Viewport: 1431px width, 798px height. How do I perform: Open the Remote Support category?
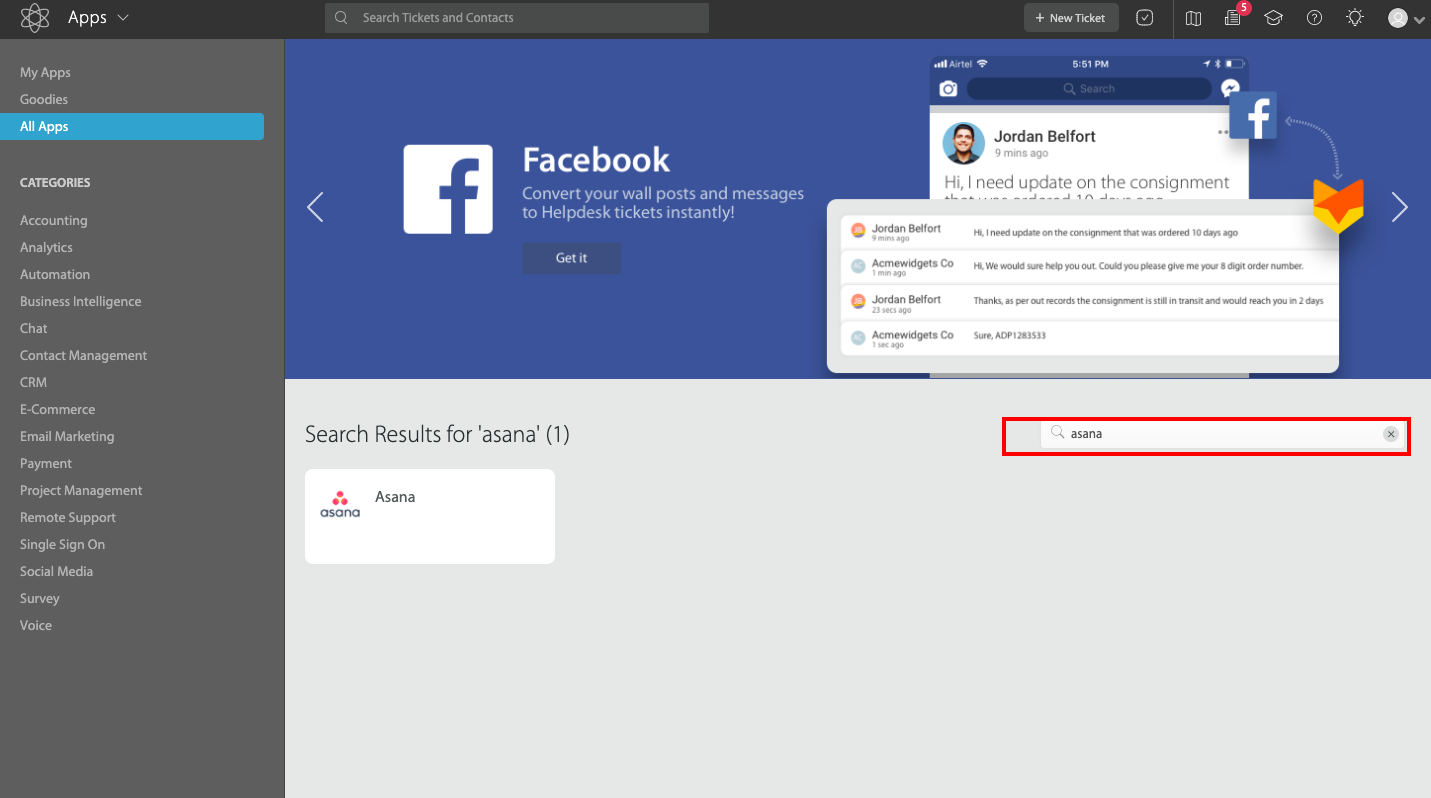point(68,517)
